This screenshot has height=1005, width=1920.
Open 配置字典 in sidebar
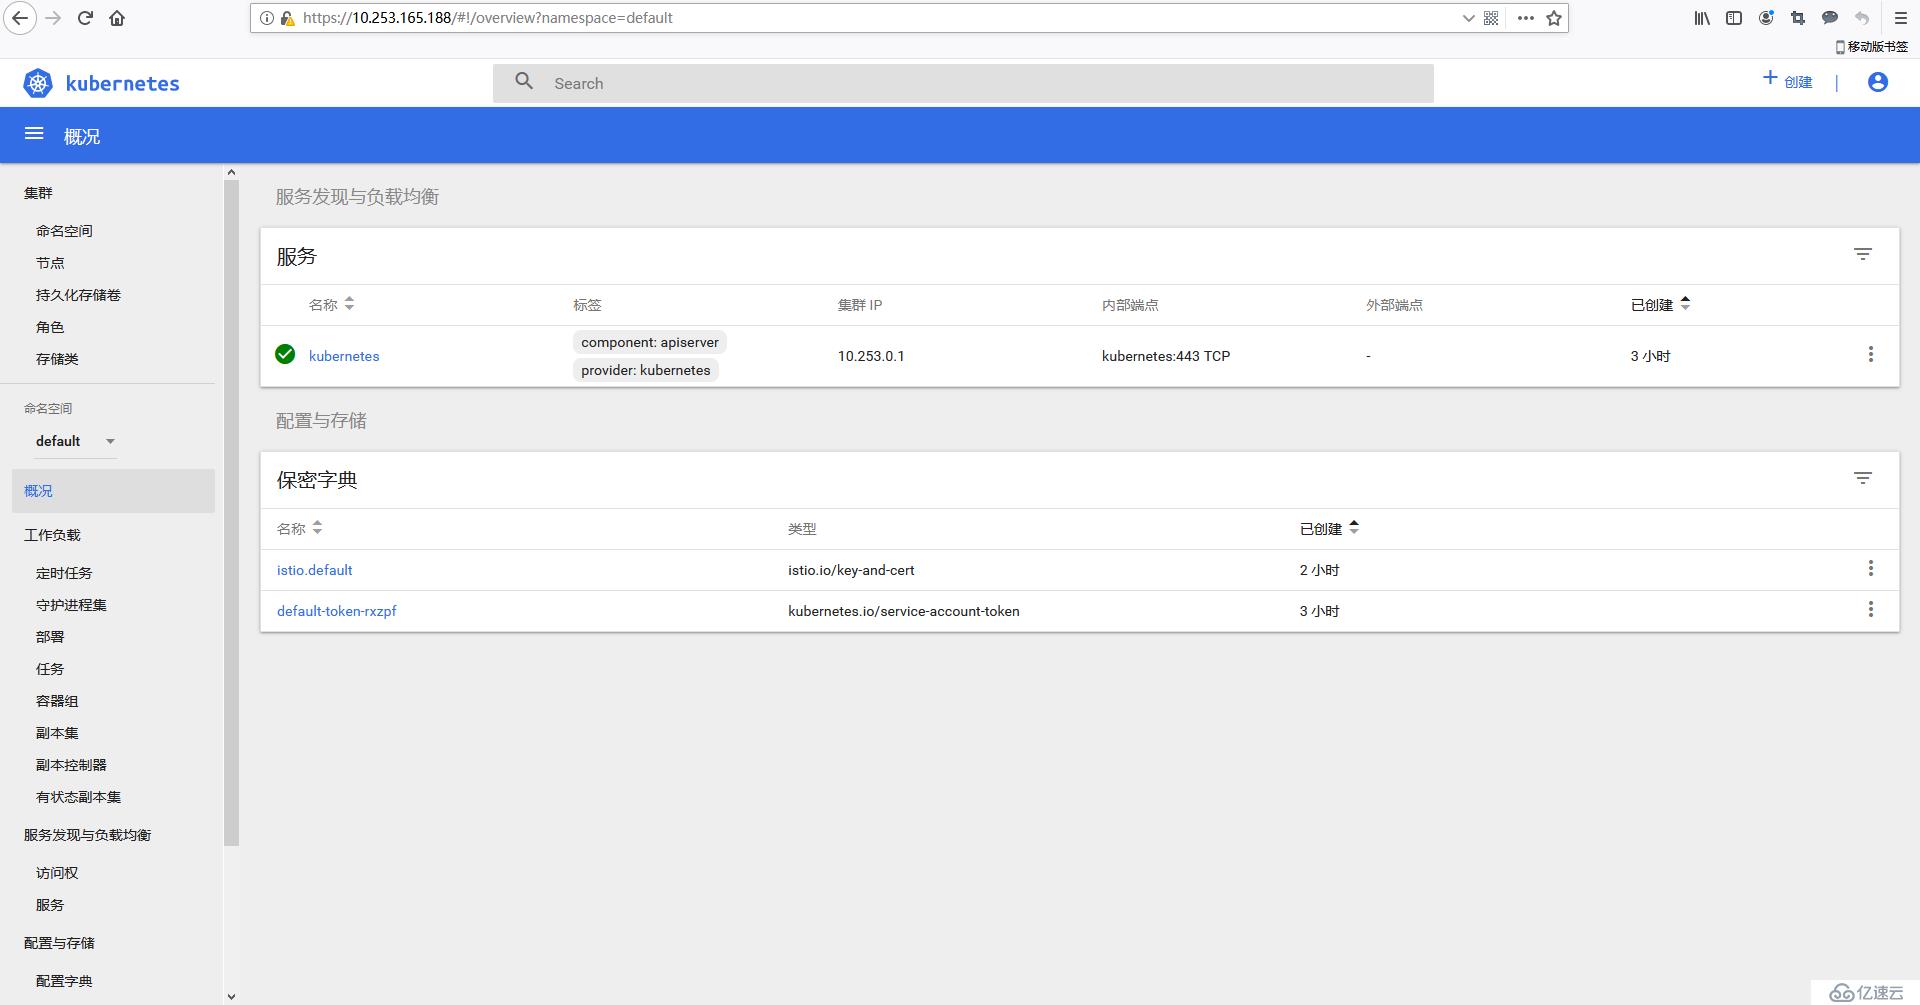pyautogui.click(x=64, y=981)
